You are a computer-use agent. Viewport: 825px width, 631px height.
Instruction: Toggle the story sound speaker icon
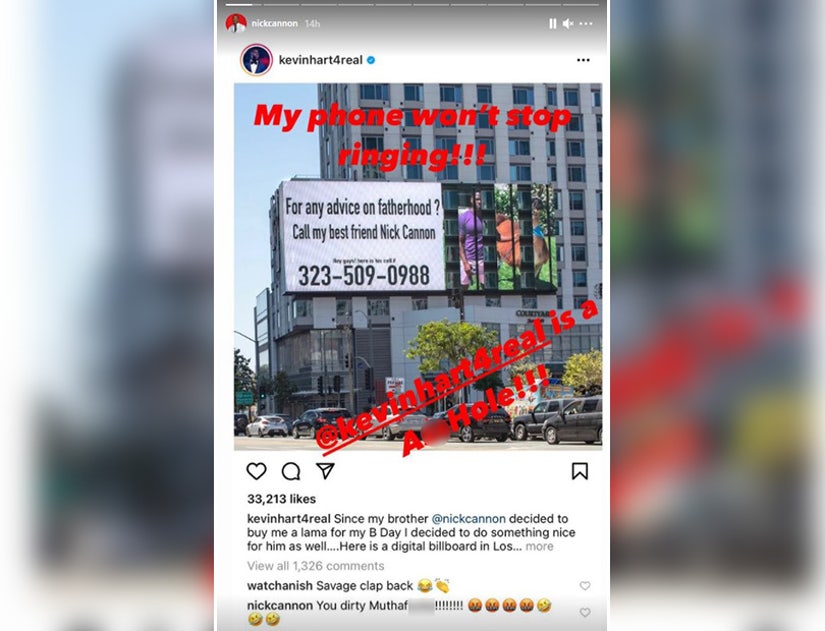568,24
